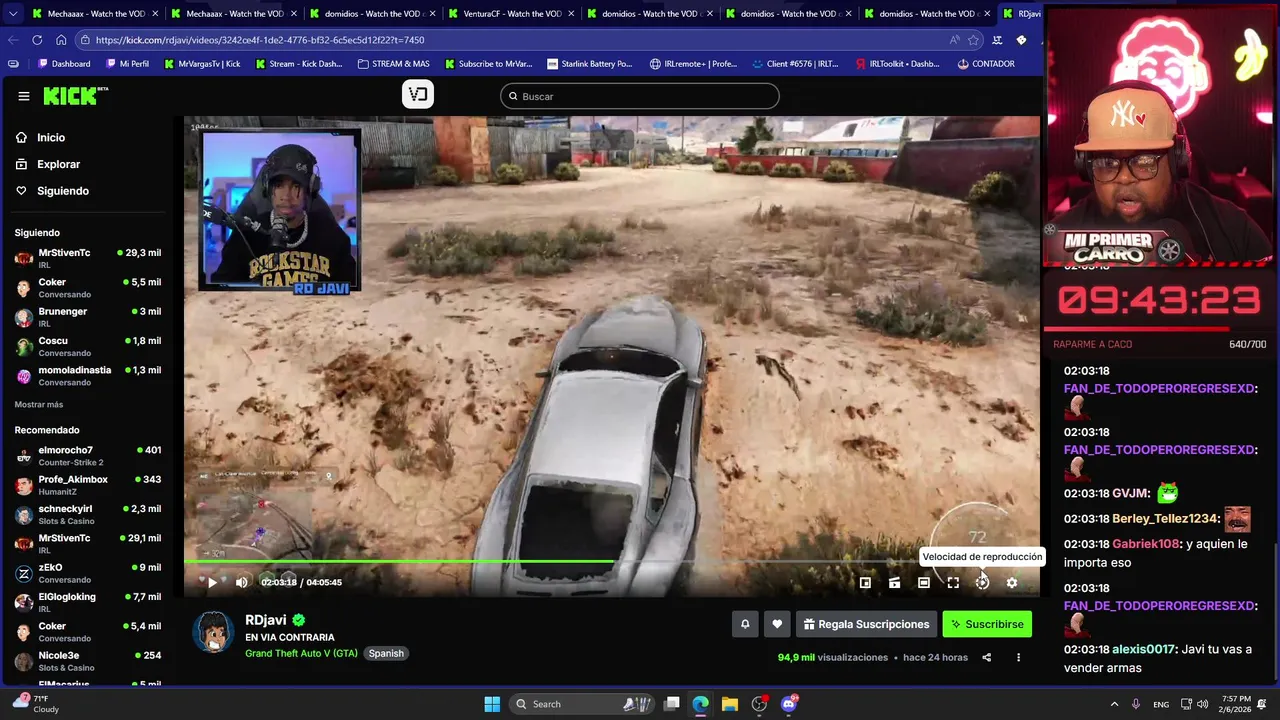Click the cast icon in the video player

tap(894, 582)
